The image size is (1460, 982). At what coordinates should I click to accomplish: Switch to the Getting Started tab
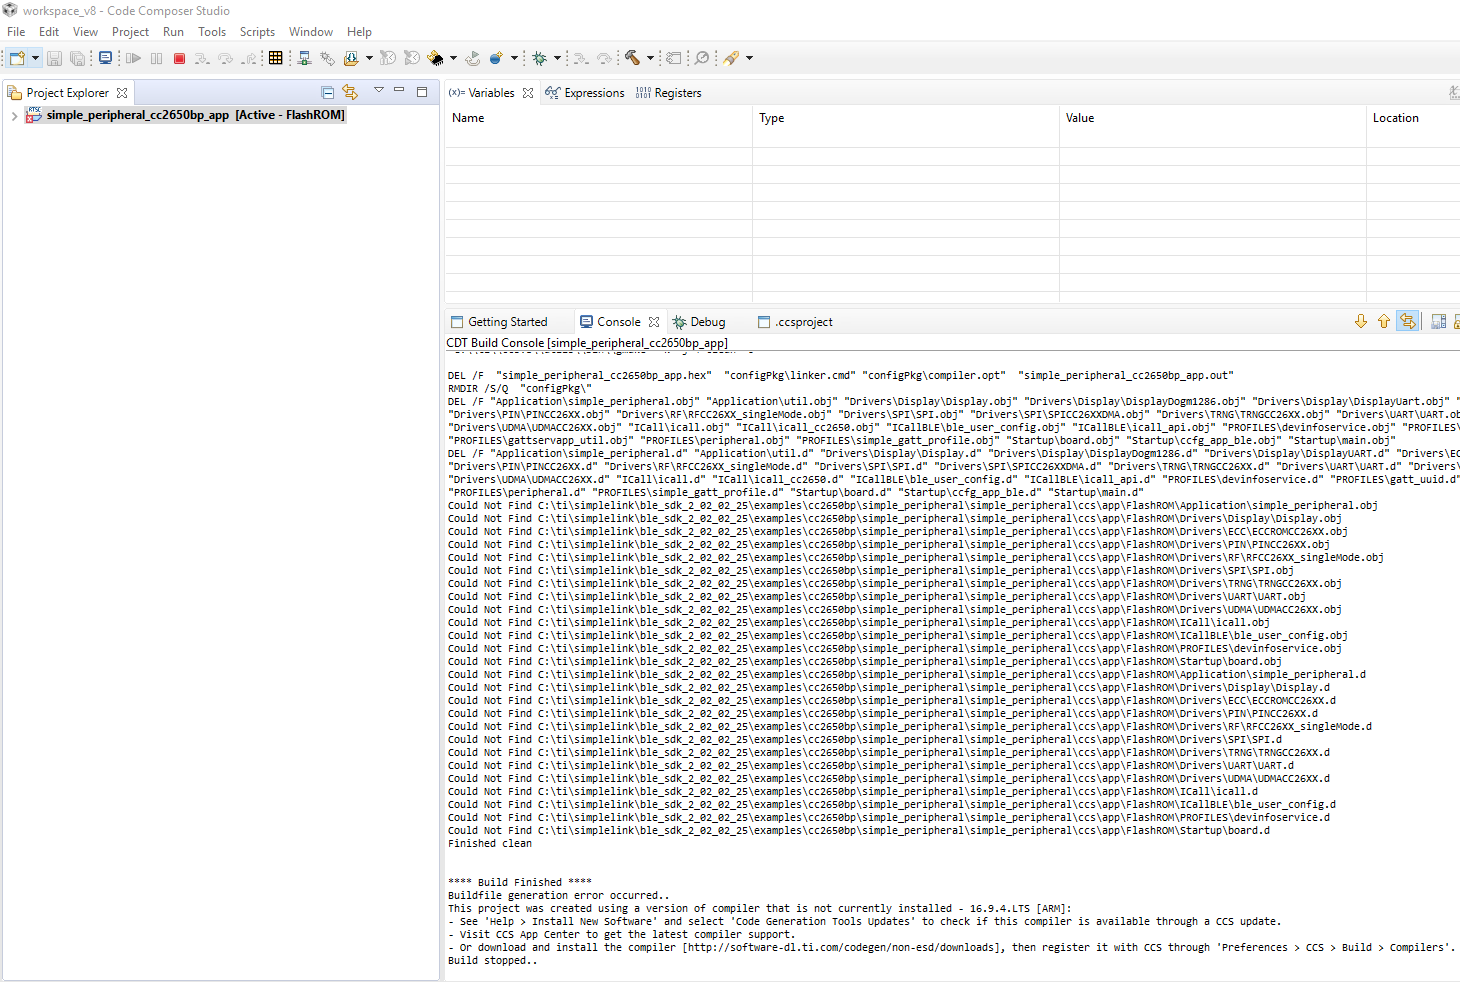click(499, 322)
